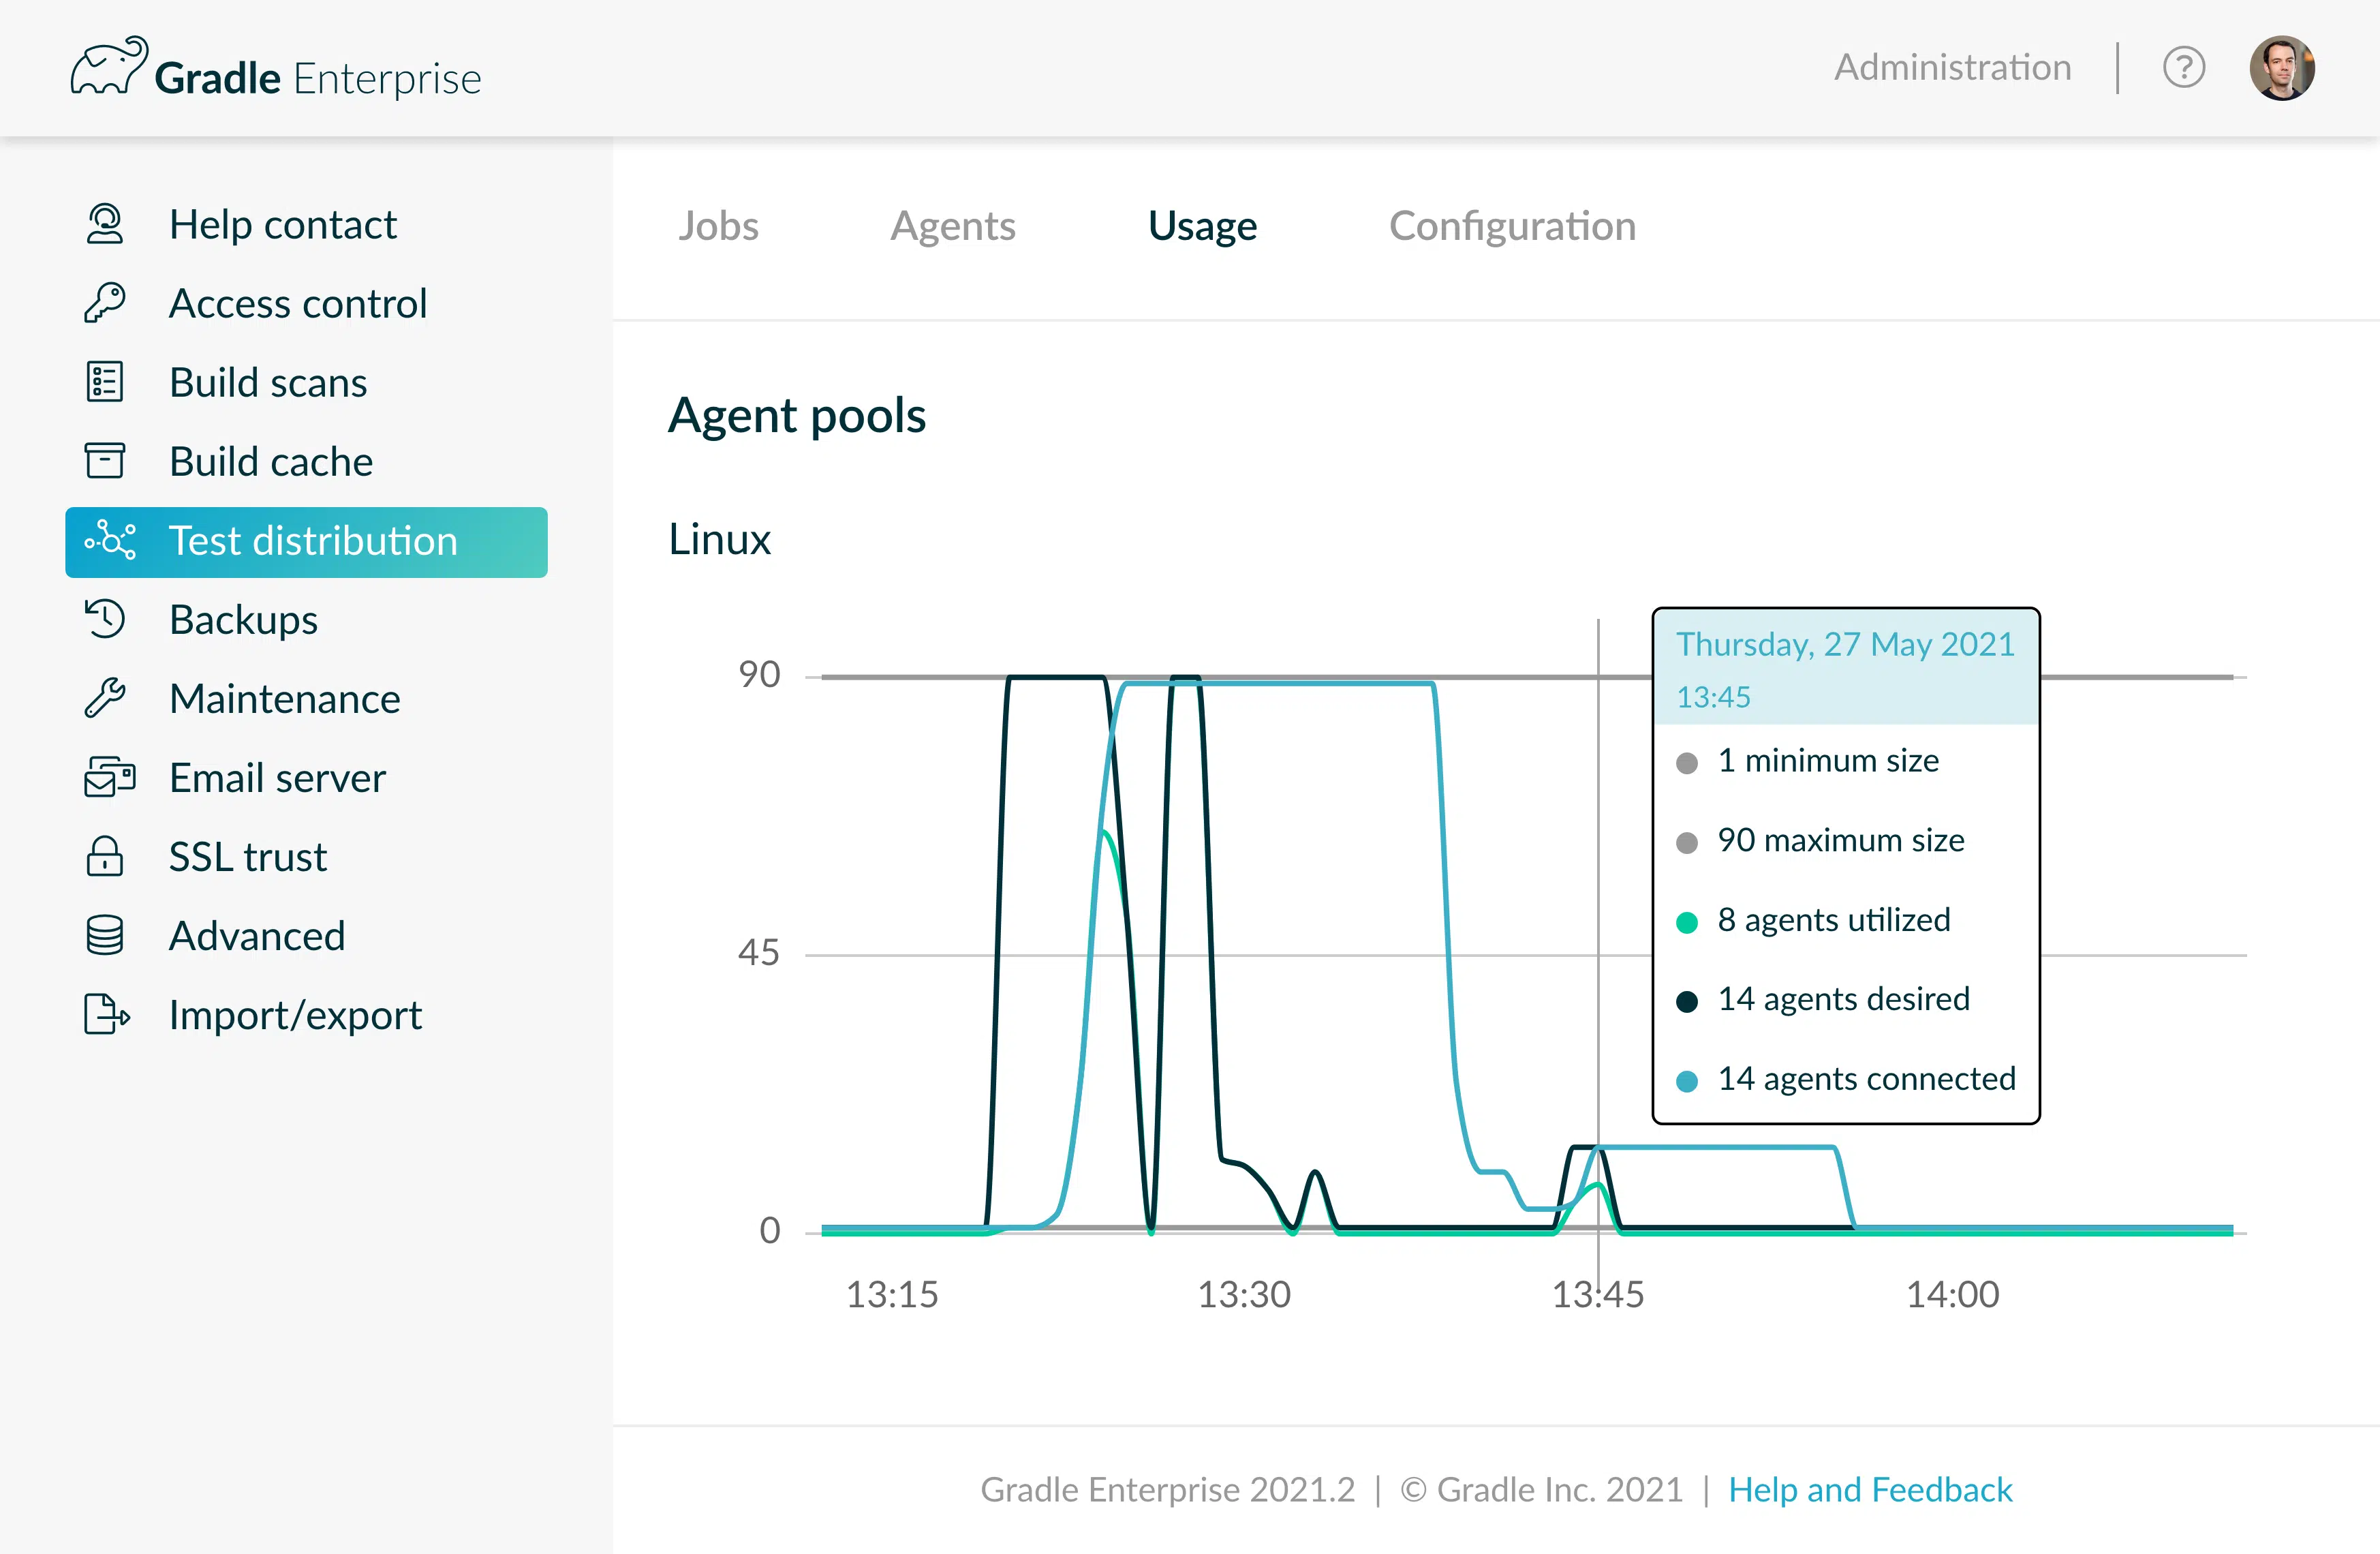
Task: Click the Linux pool heading
Action: click(x=720, y=539)
